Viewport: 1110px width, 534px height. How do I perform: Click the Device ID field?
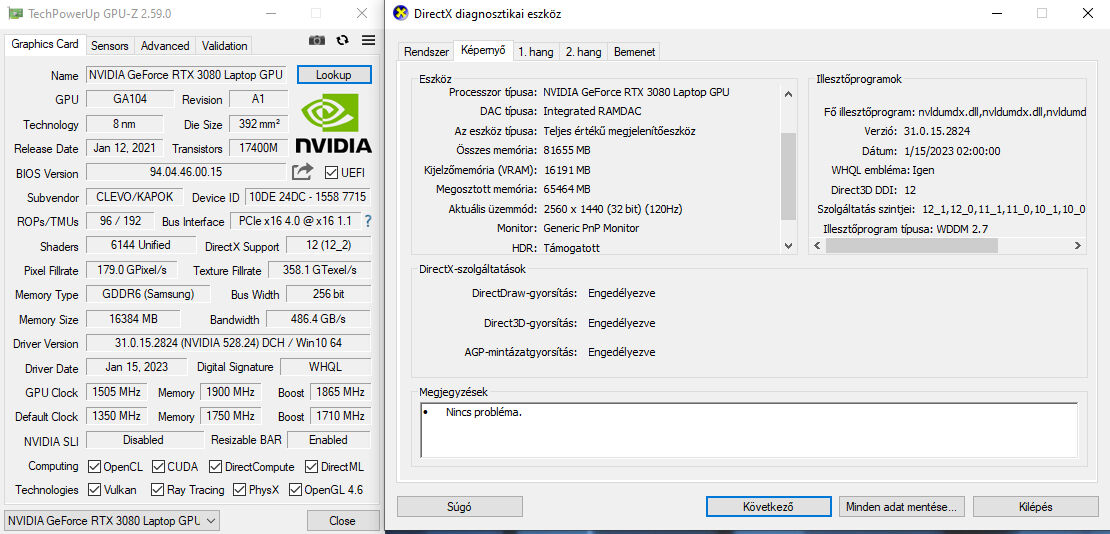click(307, 197)
